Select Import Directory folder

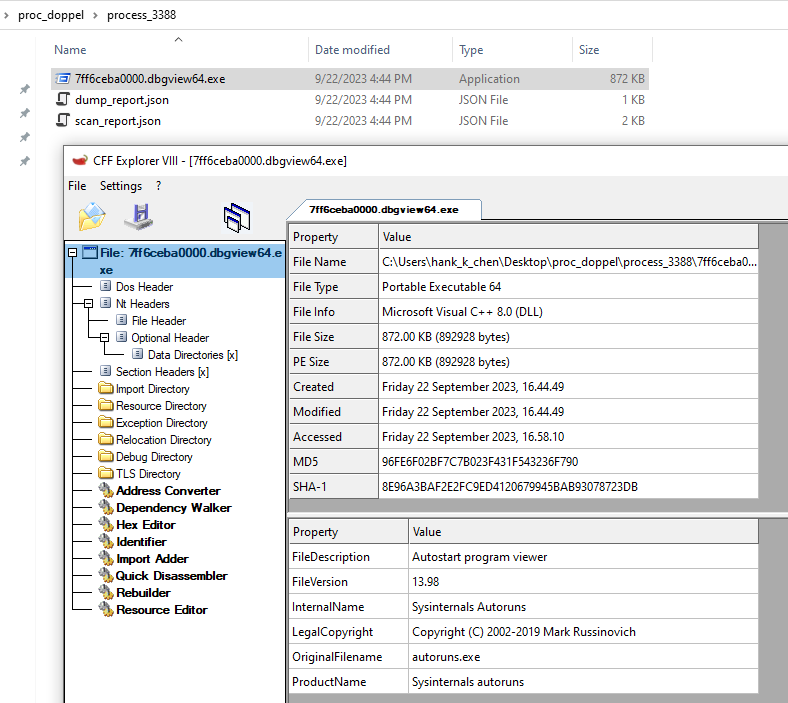152,389
